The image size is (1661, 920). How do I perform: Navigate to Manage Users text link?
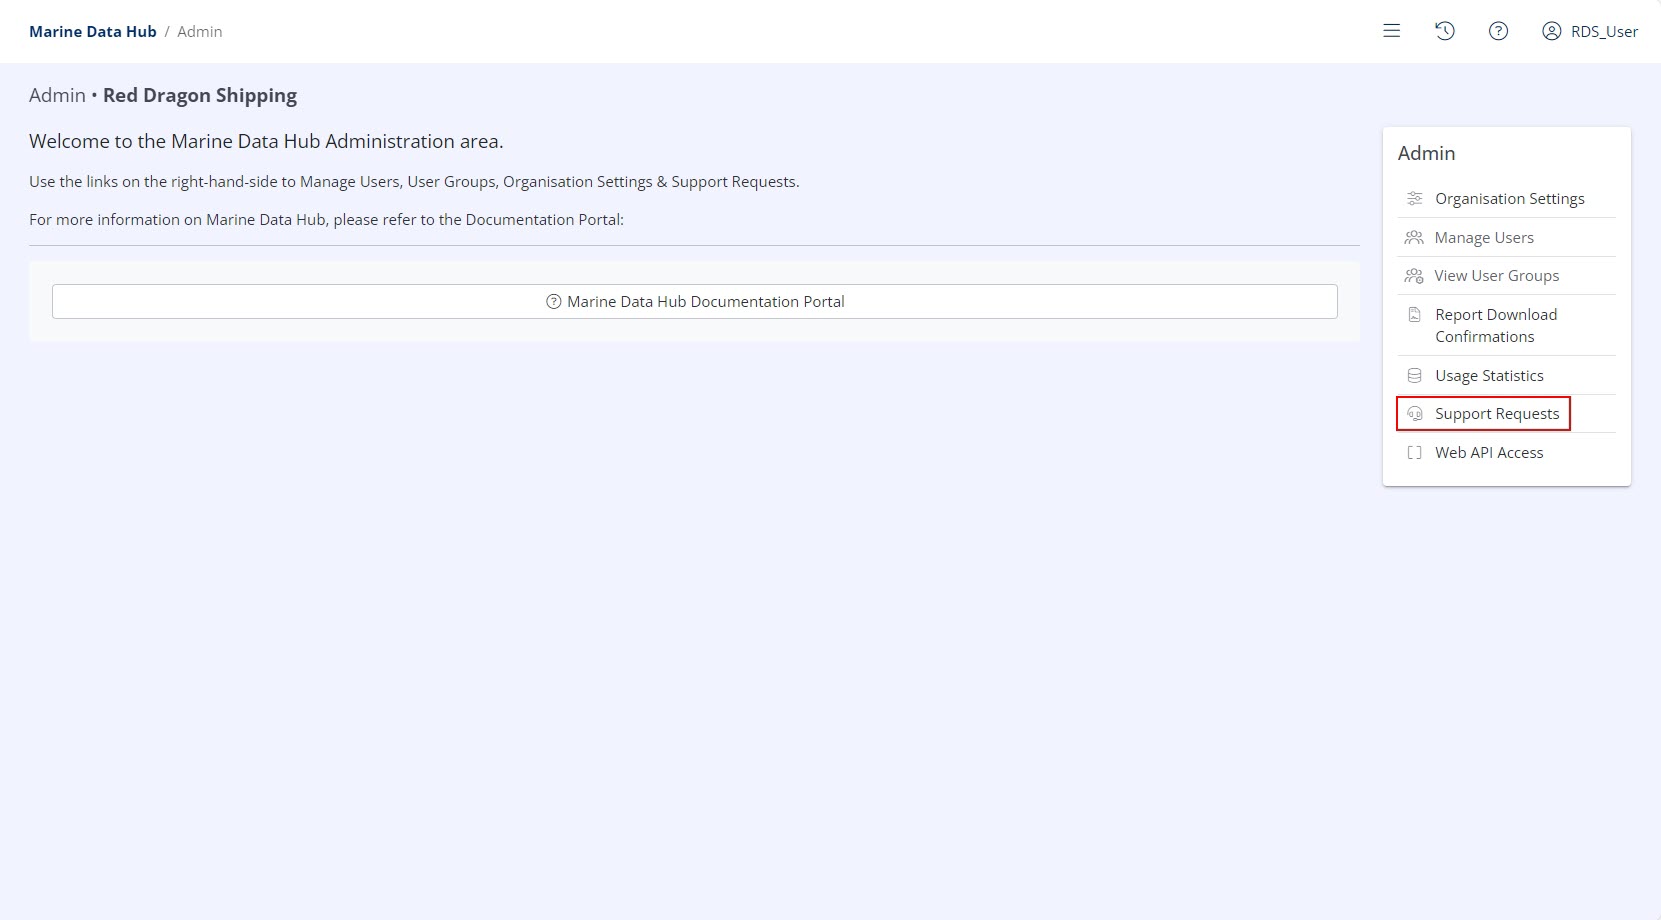(1484, 238)
